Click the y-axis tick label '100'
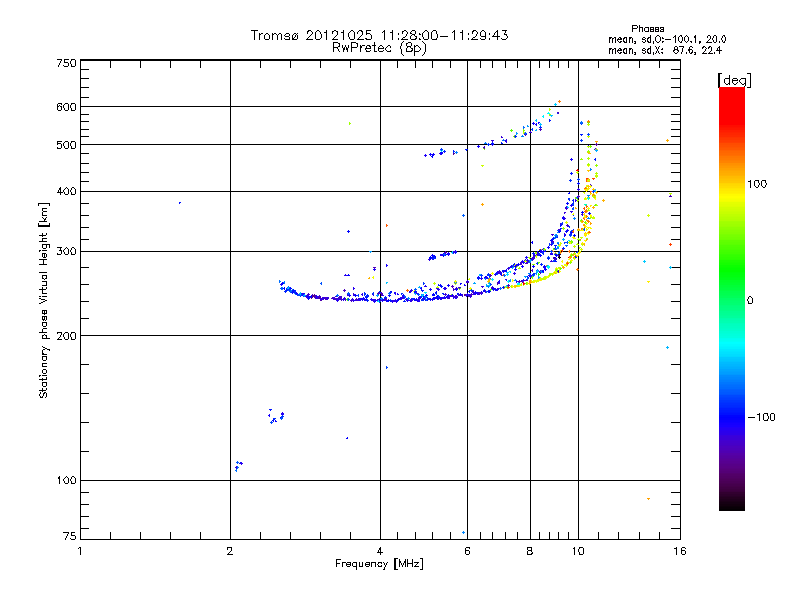Viewport: 800px width, 600px height. [66, 481]
